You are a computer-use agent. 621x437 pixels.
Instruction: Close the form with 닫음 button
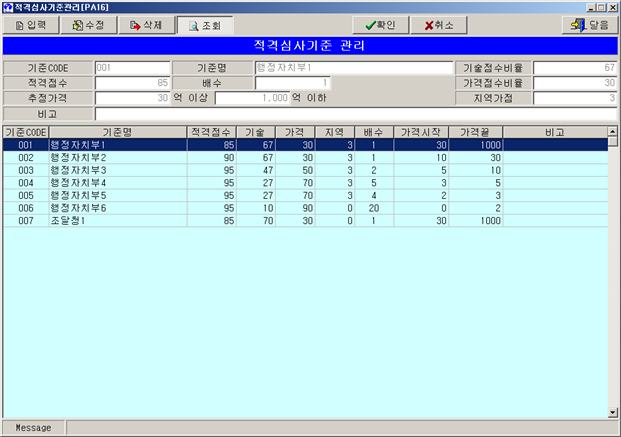pos(587,25)
